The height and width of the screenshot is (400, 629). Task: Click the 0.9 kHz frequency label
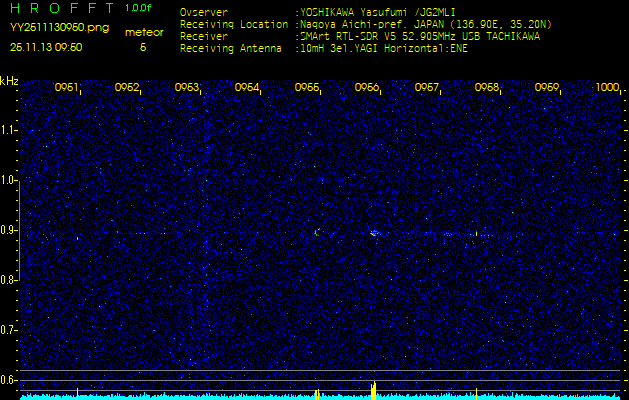pyautogui.click(x=7, y=230)
